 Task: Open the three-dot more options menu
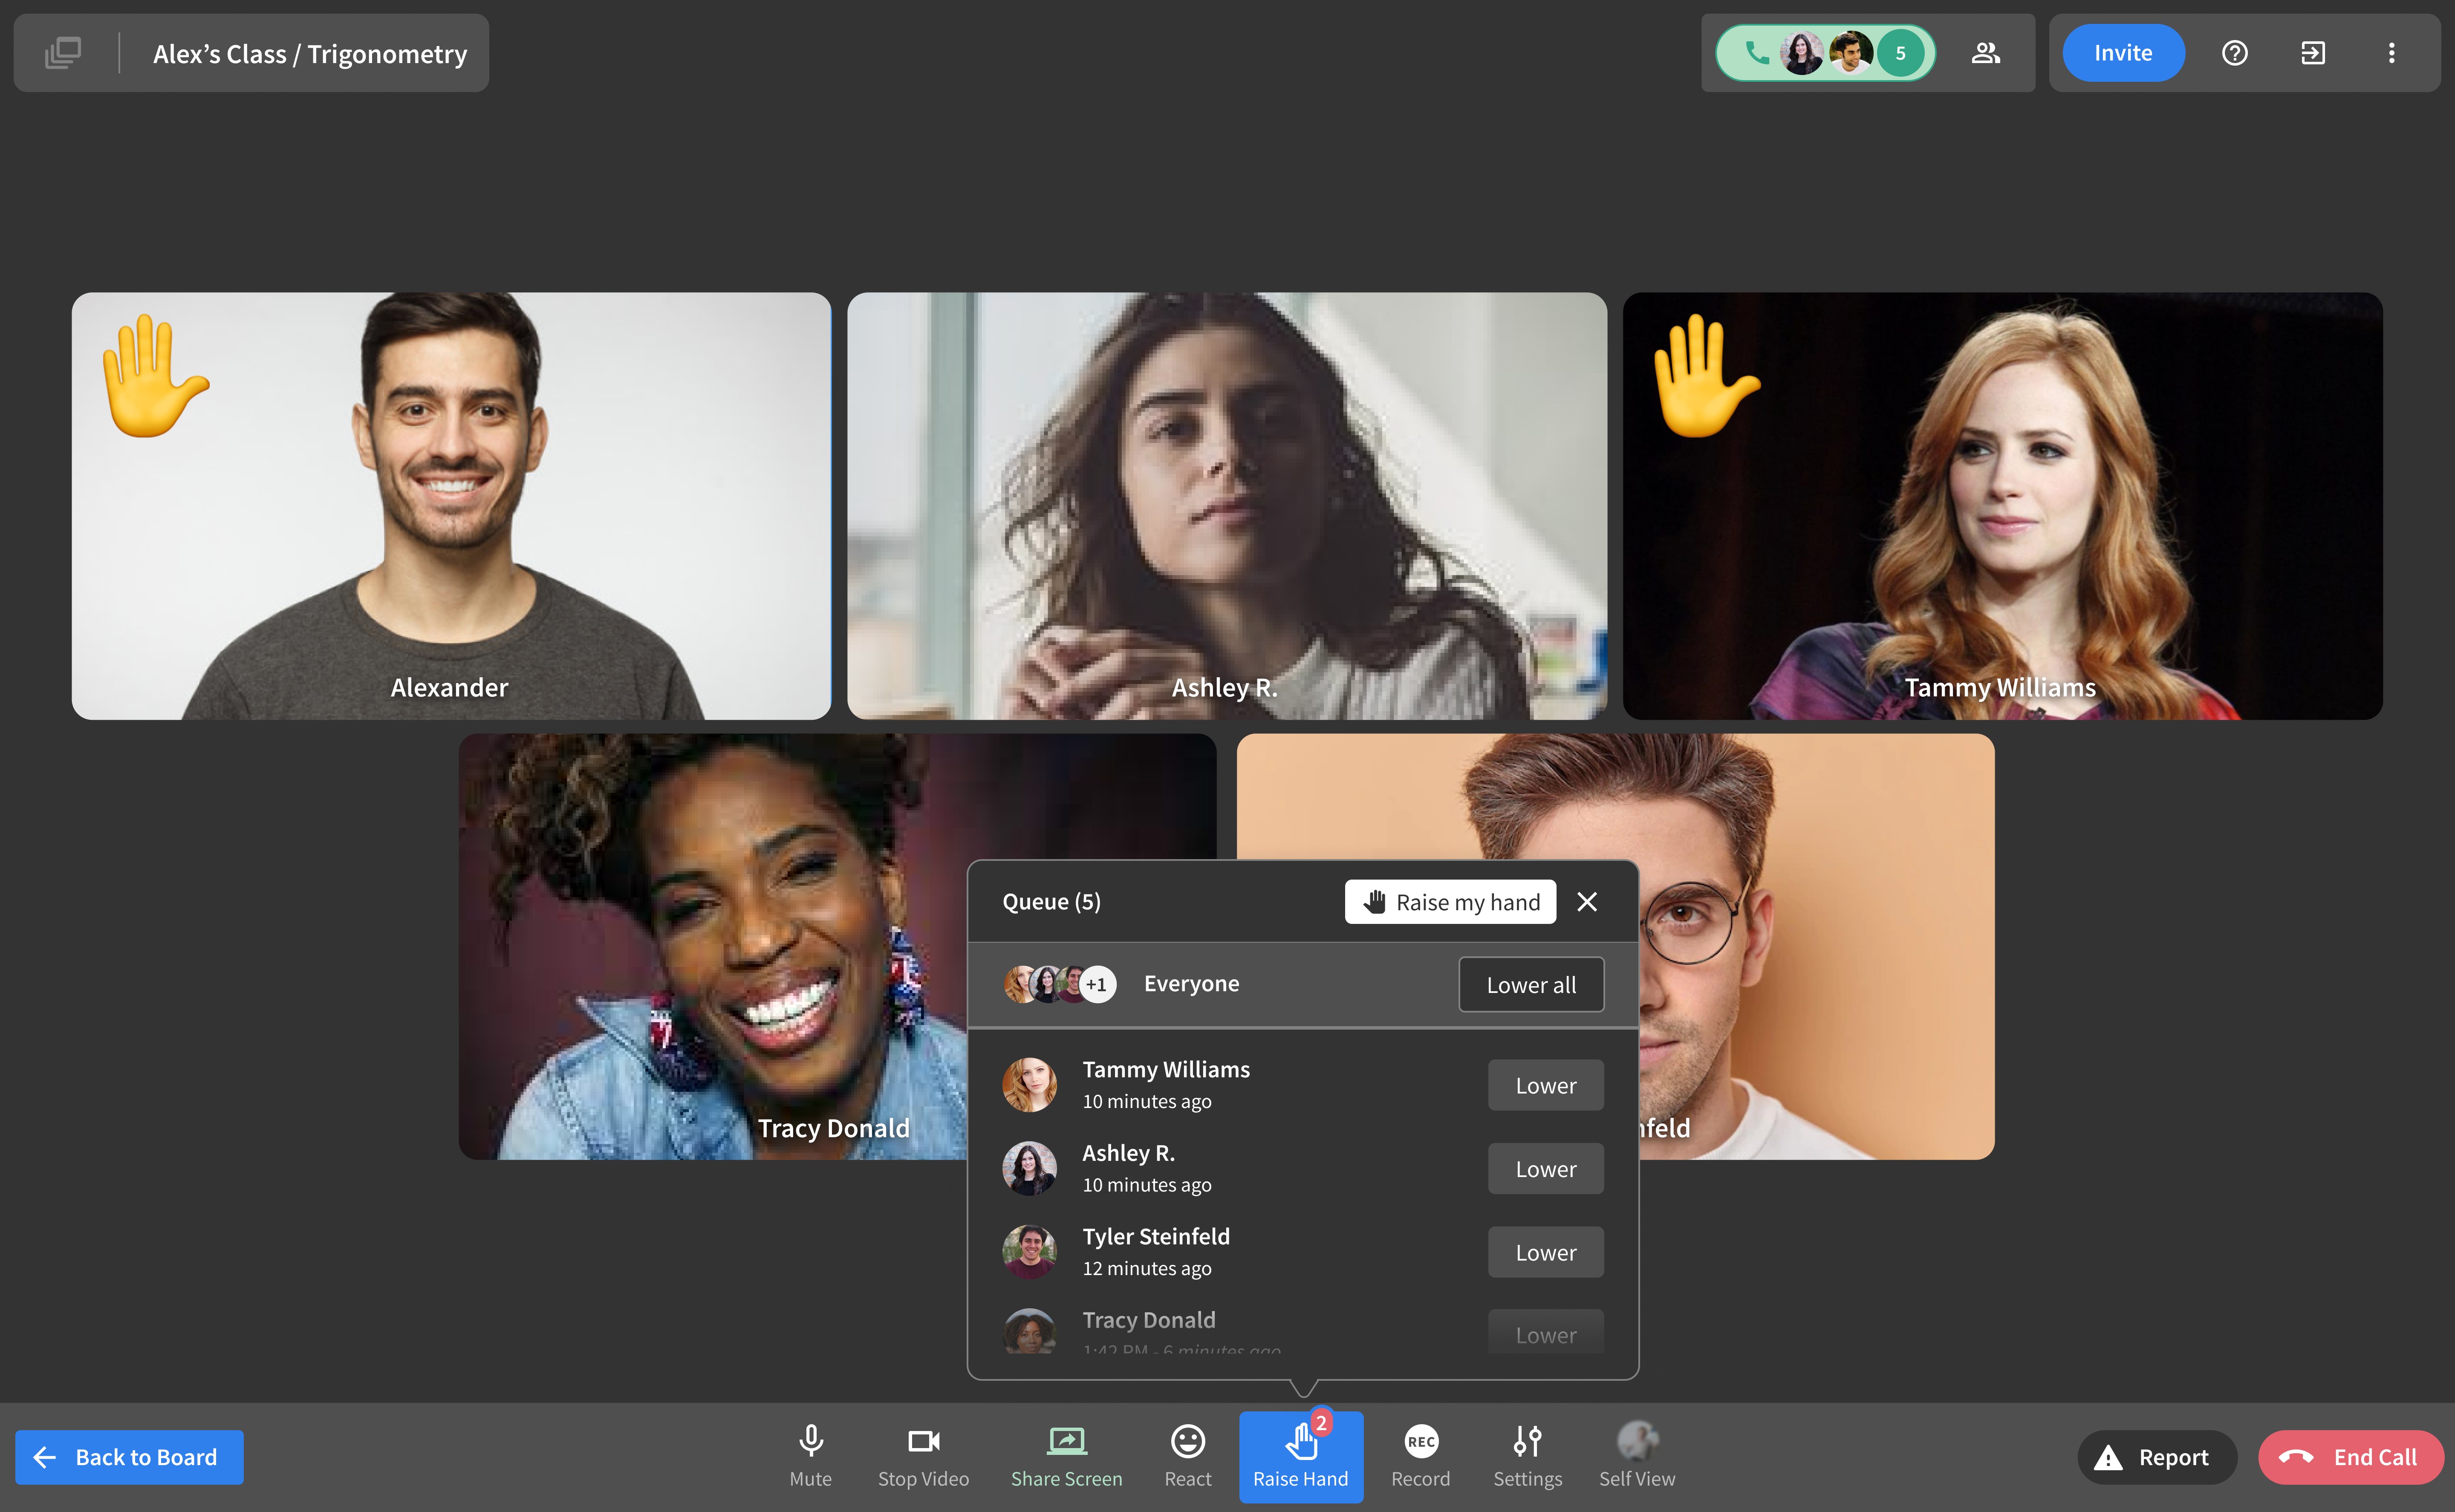click(x=2391, y=53)
